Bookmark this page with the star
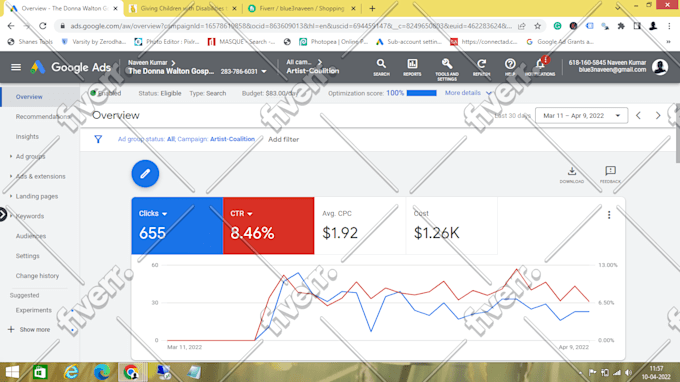680x382 pixels. coord(538,26)
